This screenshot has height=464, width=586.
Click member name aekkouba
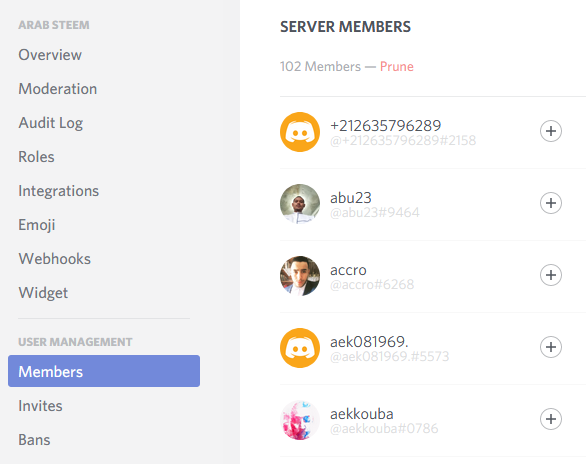362,414
